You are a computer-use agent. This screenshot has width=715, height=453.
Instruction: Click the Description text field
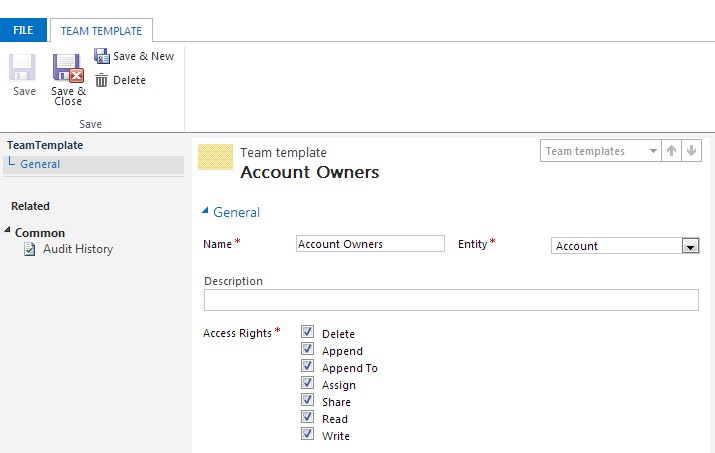(x=451, y=300)
